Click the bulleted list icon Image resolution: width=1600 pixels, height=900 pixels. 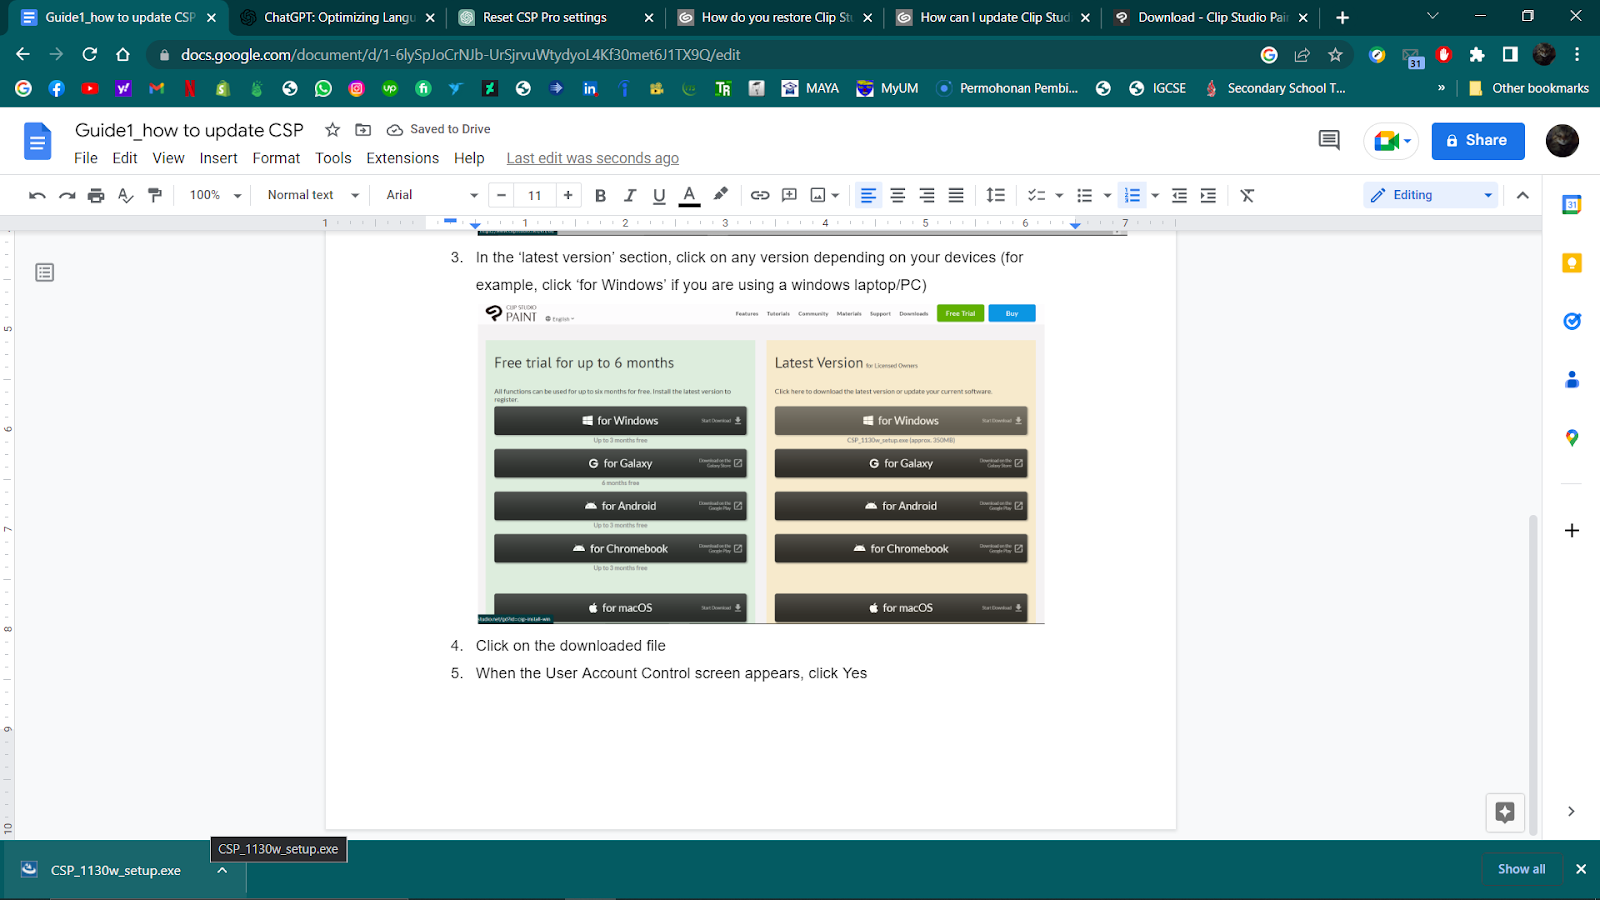pos(1084,195)
